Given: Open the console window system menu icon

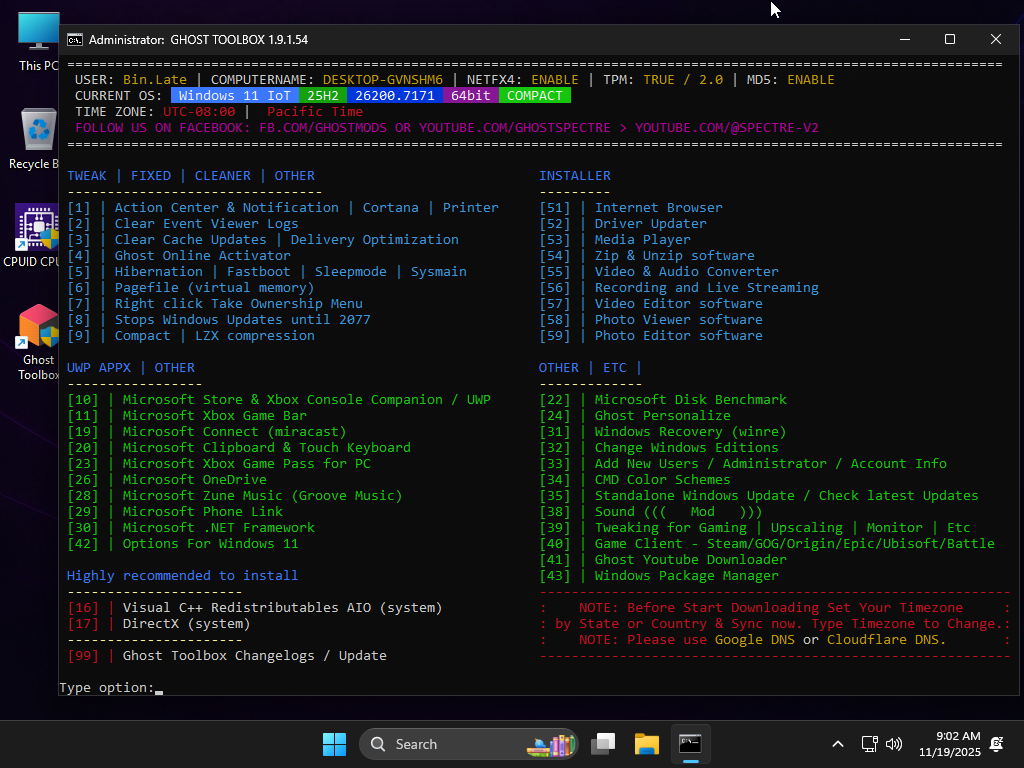Looking at the screenshot, I should point(75,40).
